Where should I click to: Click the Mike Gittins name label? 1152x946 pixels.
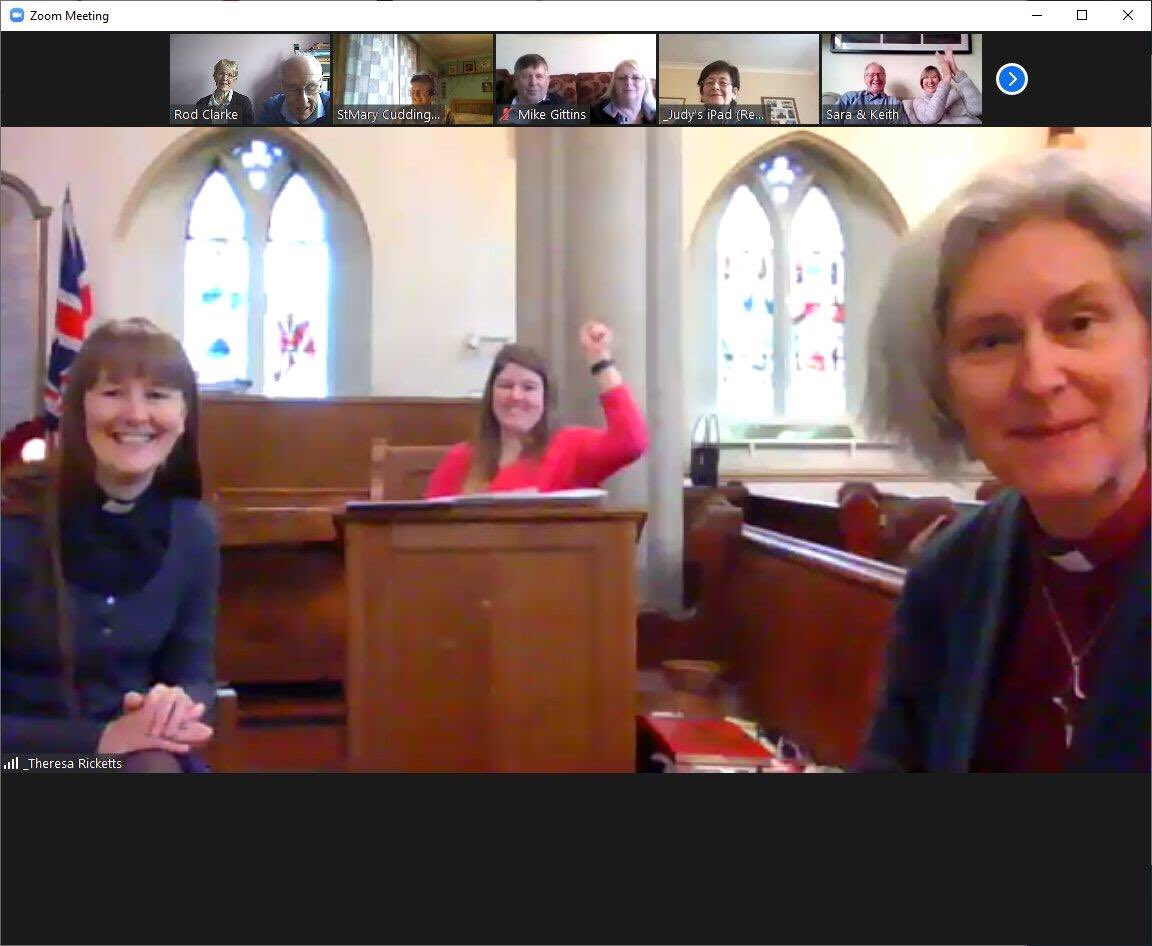click(552, 115)
